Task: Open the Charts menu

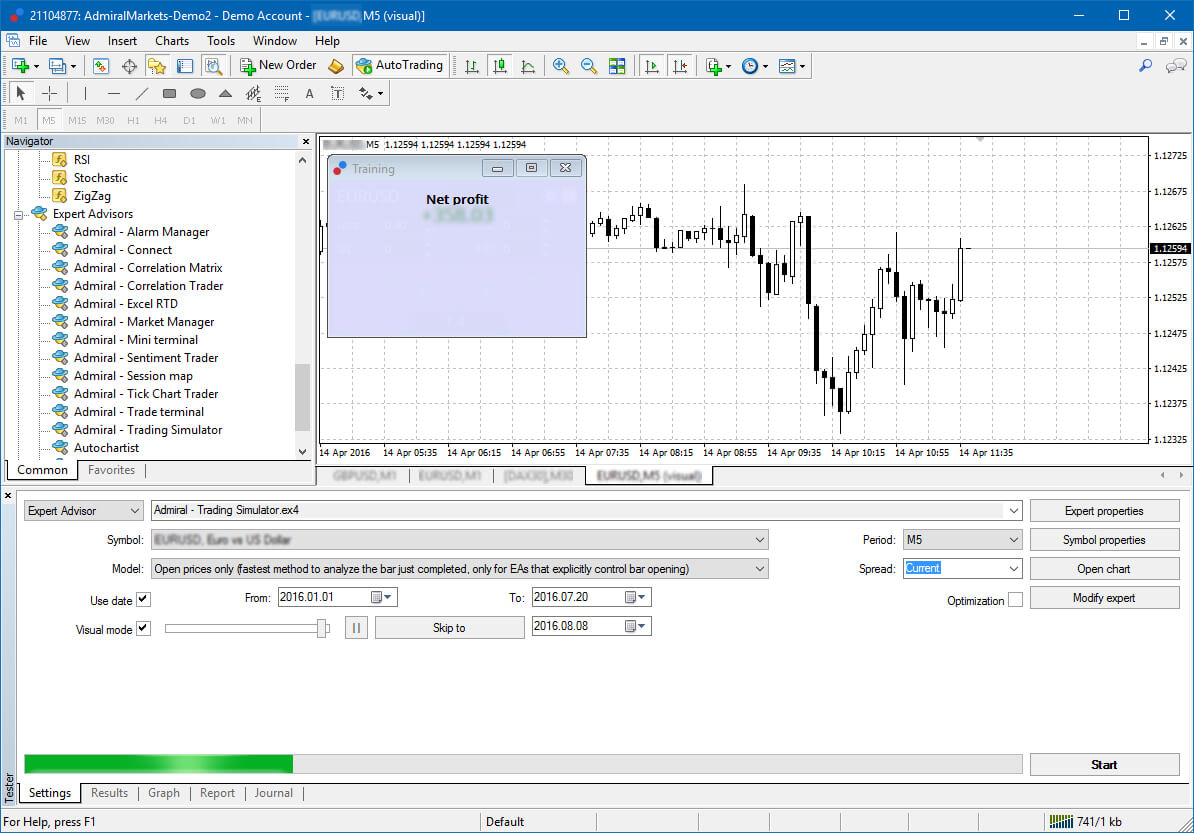Action: coord(172,41)
